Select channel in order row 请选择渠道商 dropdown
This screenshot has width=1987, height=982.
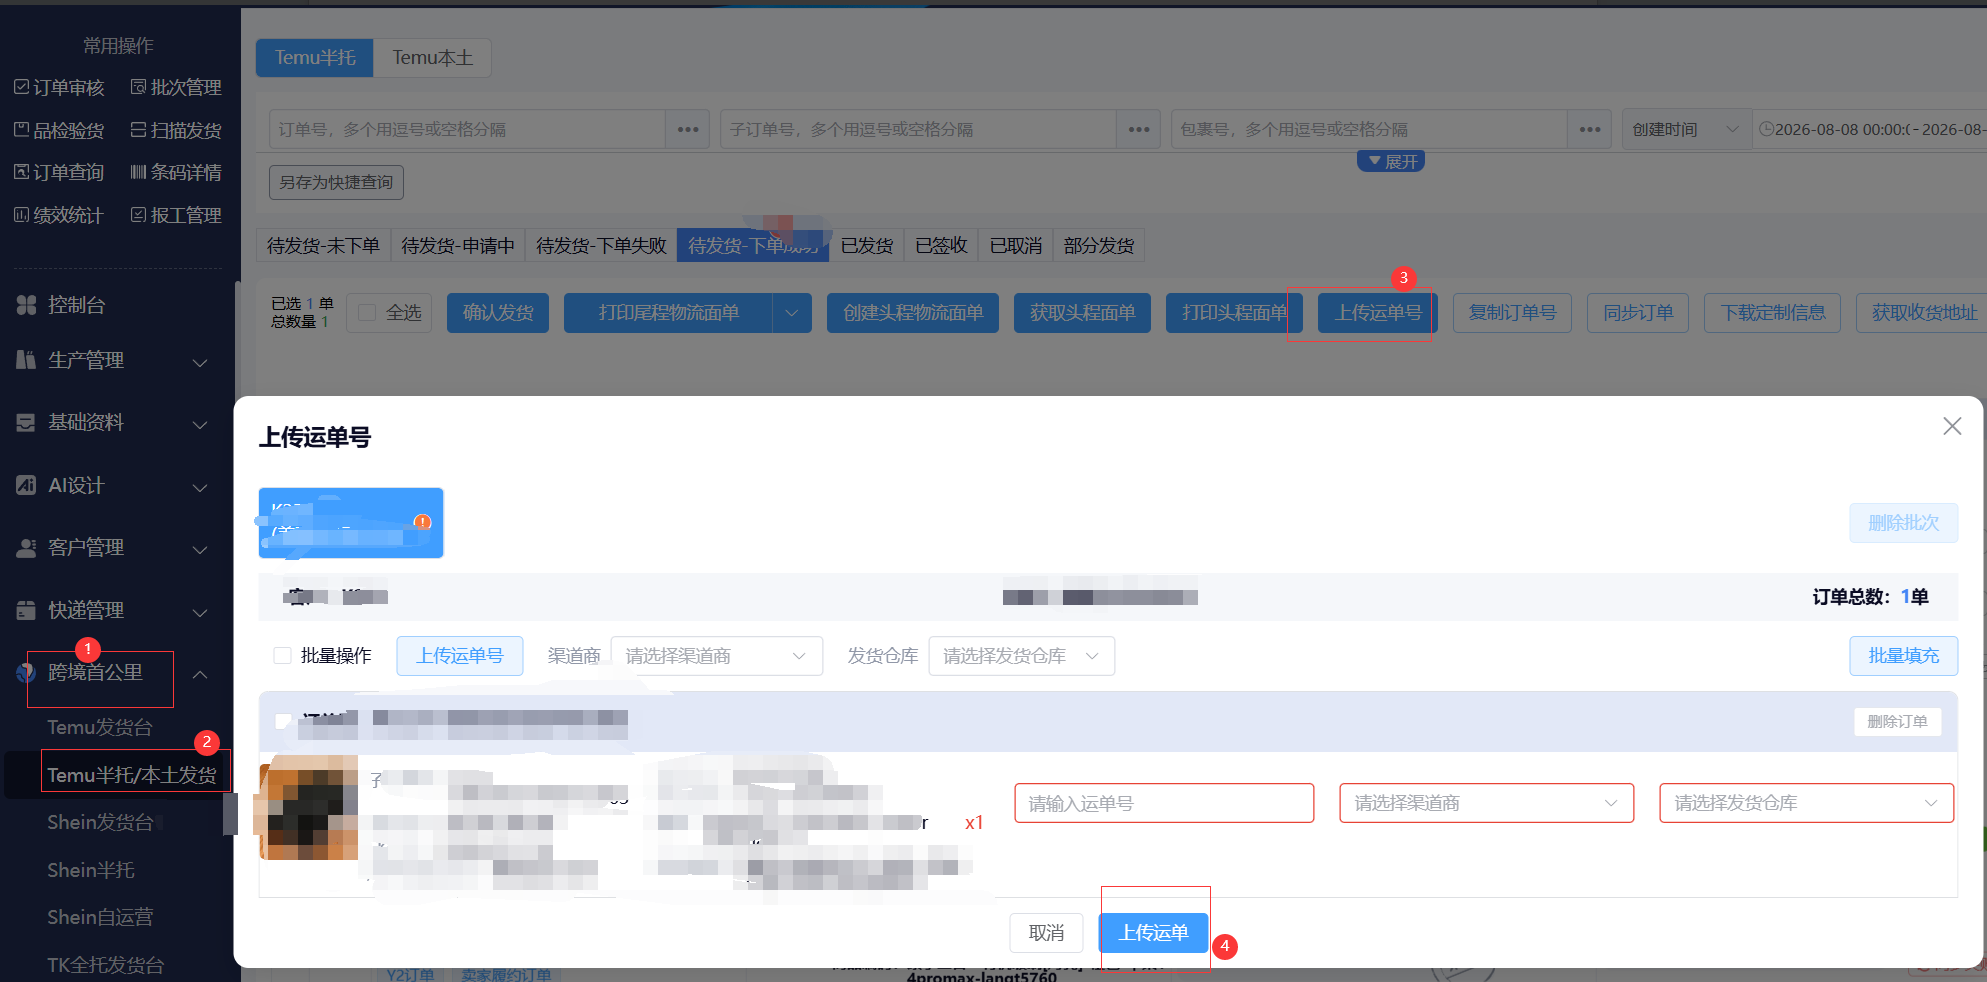pyautogui.click(x=1486, y=803)
